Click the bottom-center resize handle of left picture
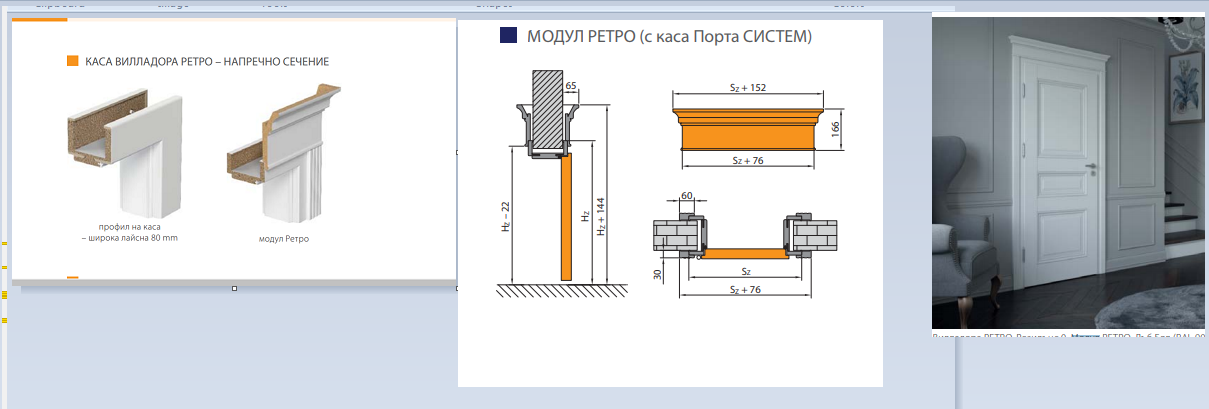 pyautogui.click(x=234, y=289)
